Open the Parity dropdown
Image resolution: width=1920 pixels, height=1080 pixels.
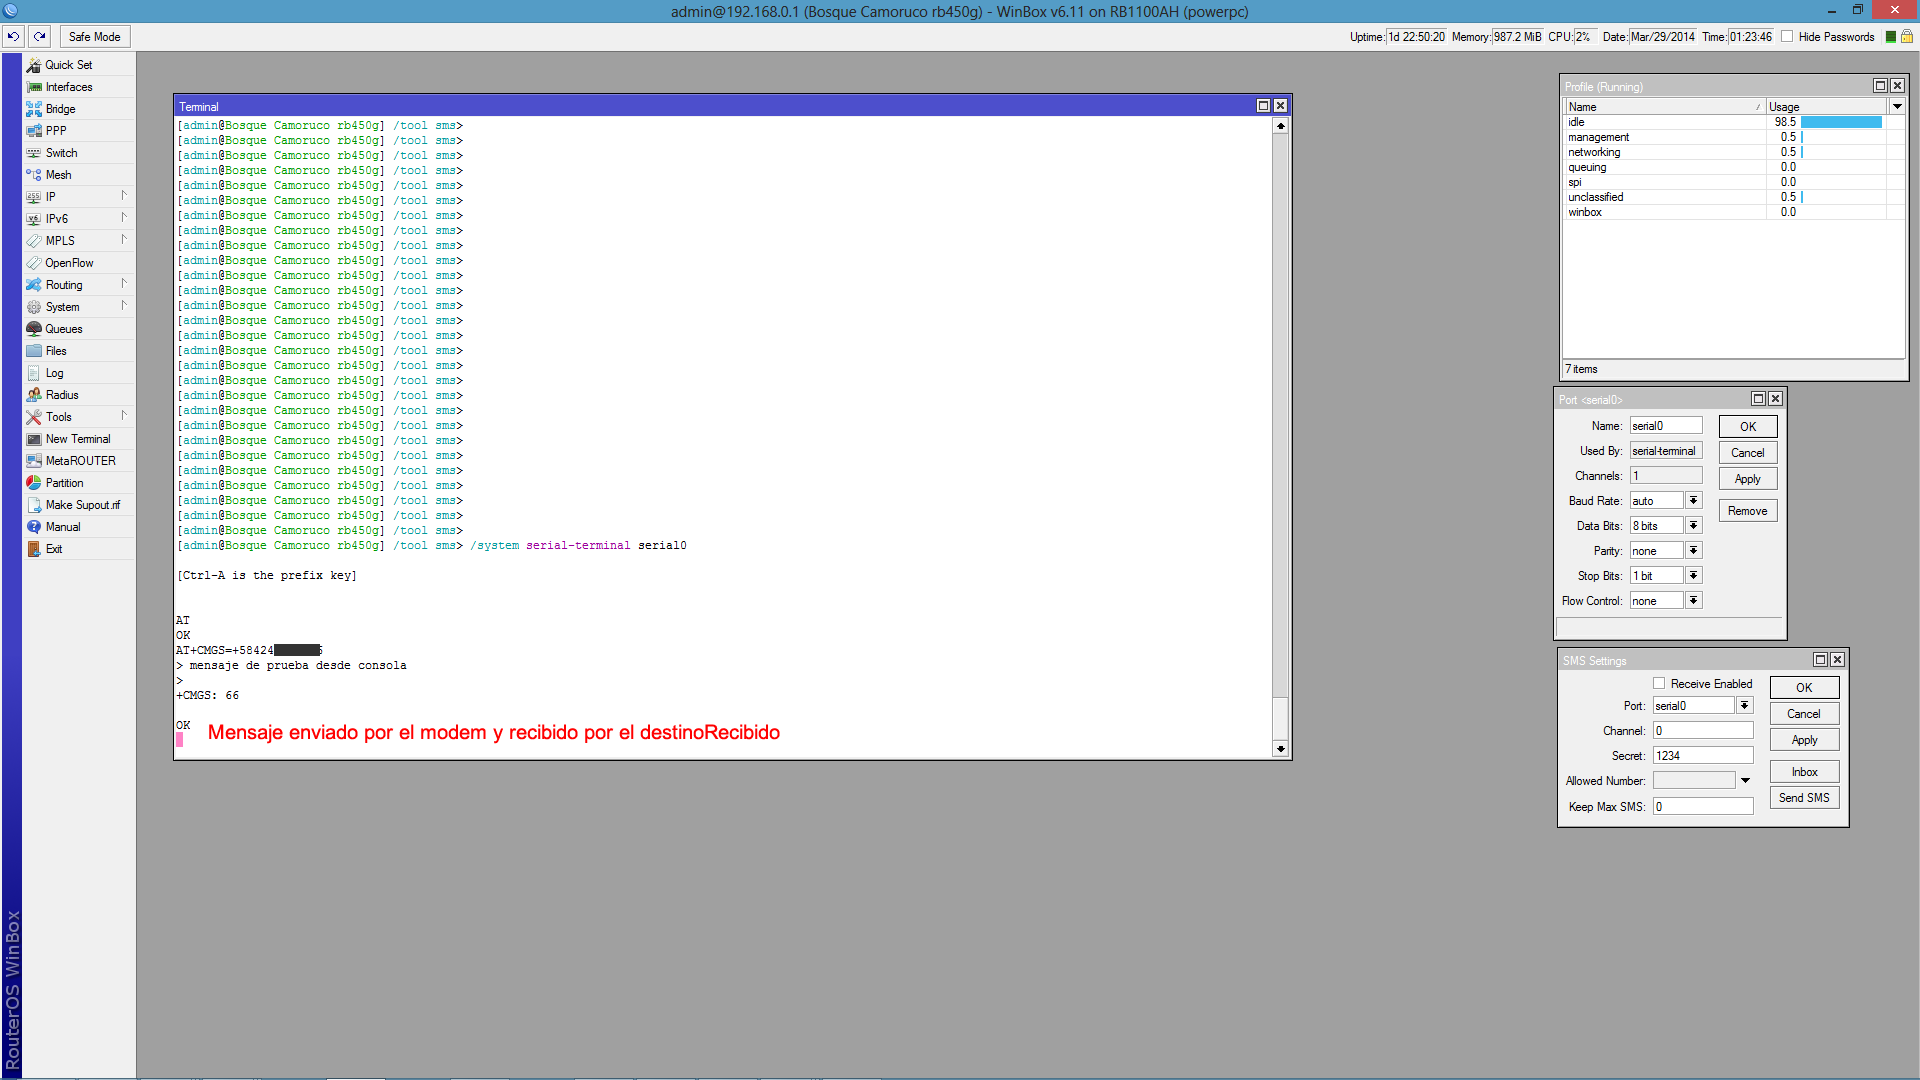pos(1693,551)
